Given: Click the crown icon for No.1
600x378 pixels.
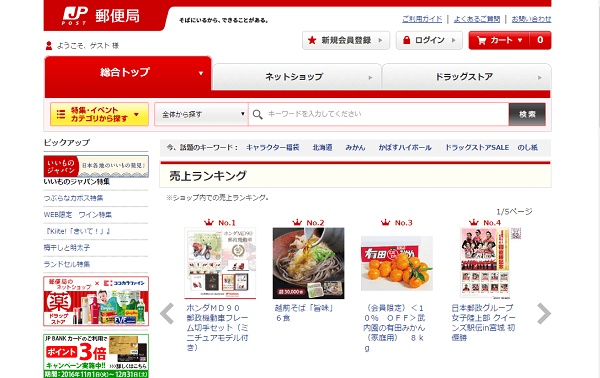Looking at the screenshot, I should (209, 222).
